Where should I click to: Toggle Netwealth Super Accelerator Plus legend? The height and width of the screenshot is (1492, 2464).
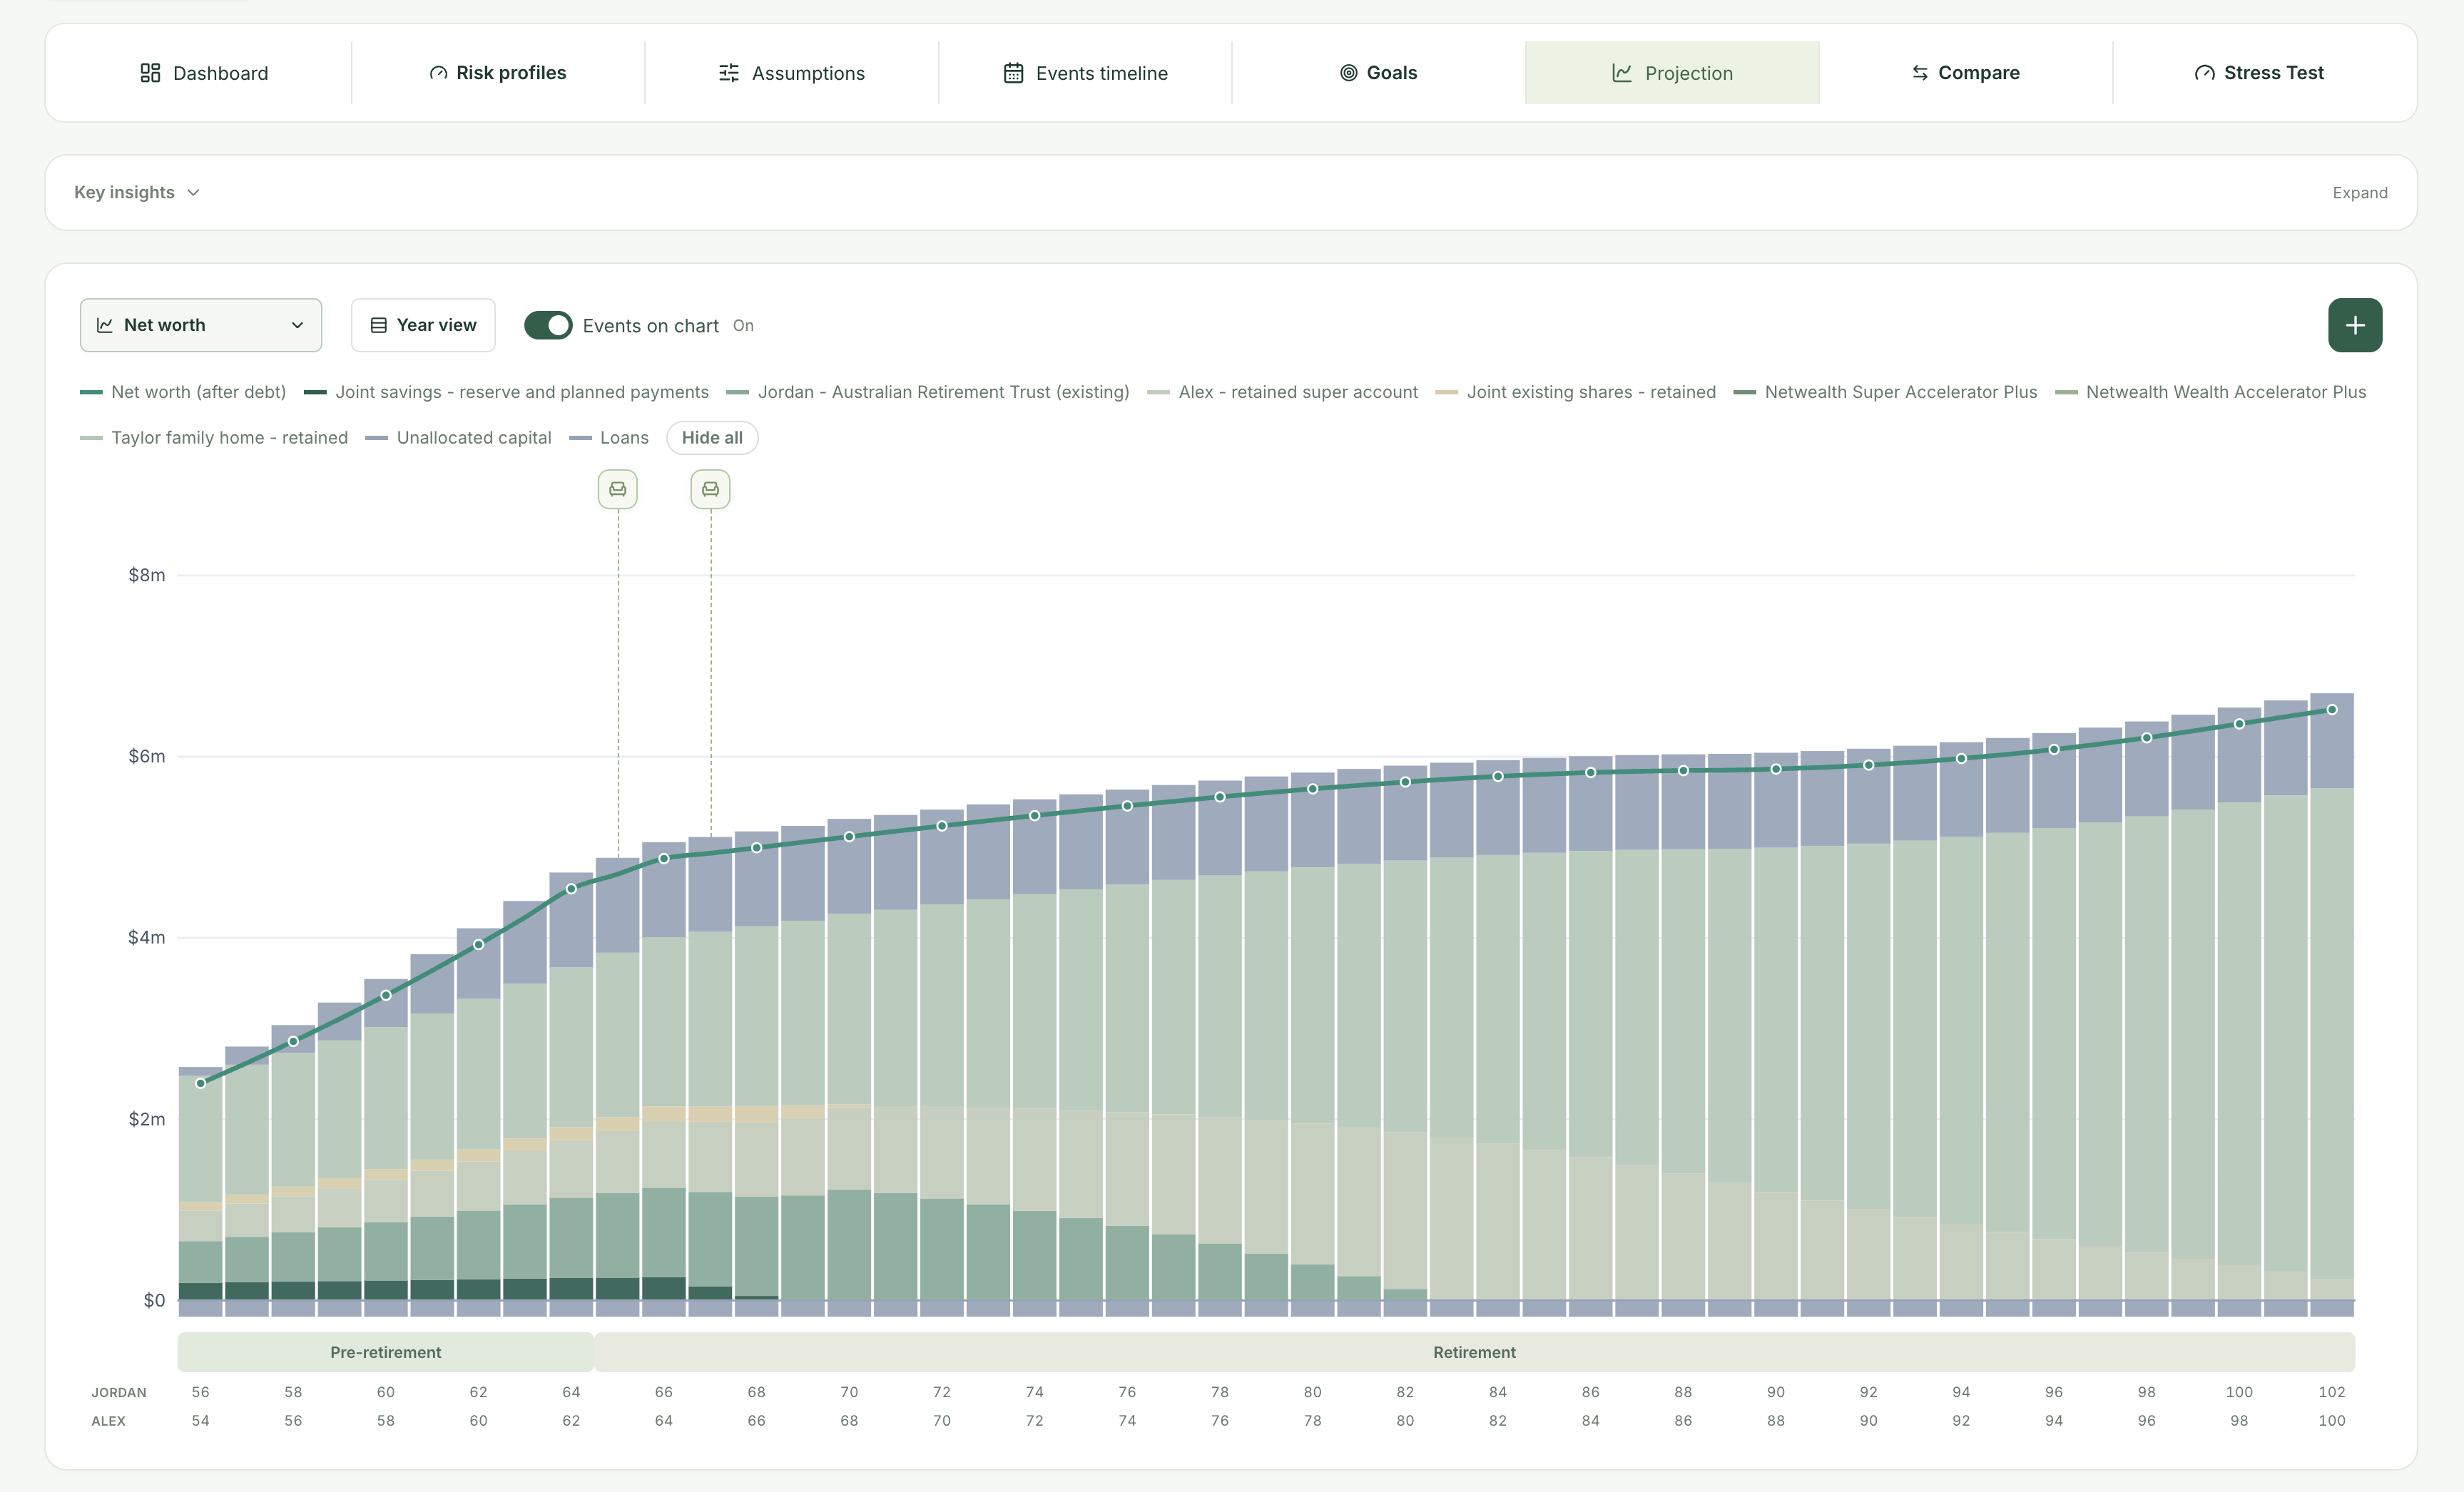(1885, 392)
